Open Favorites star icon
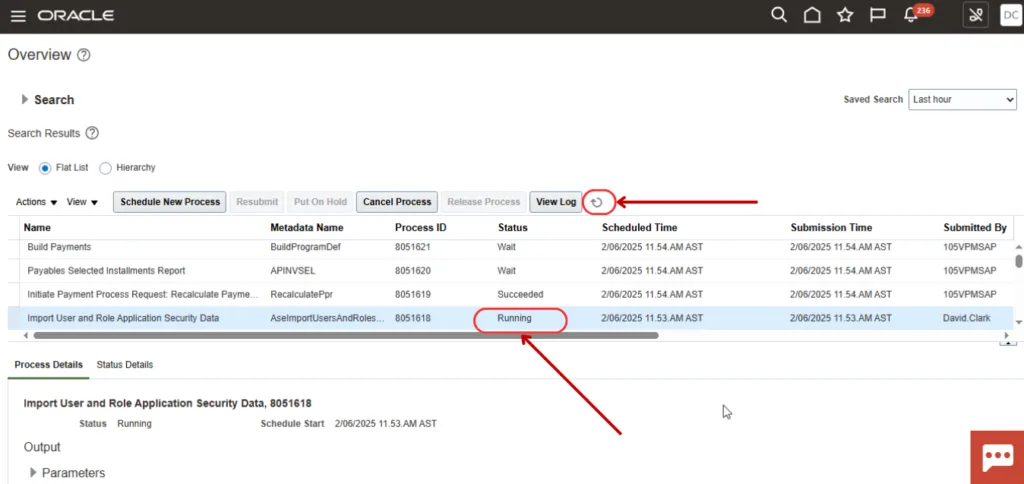Screen dimensions: 1024x484 coord(845,15)
